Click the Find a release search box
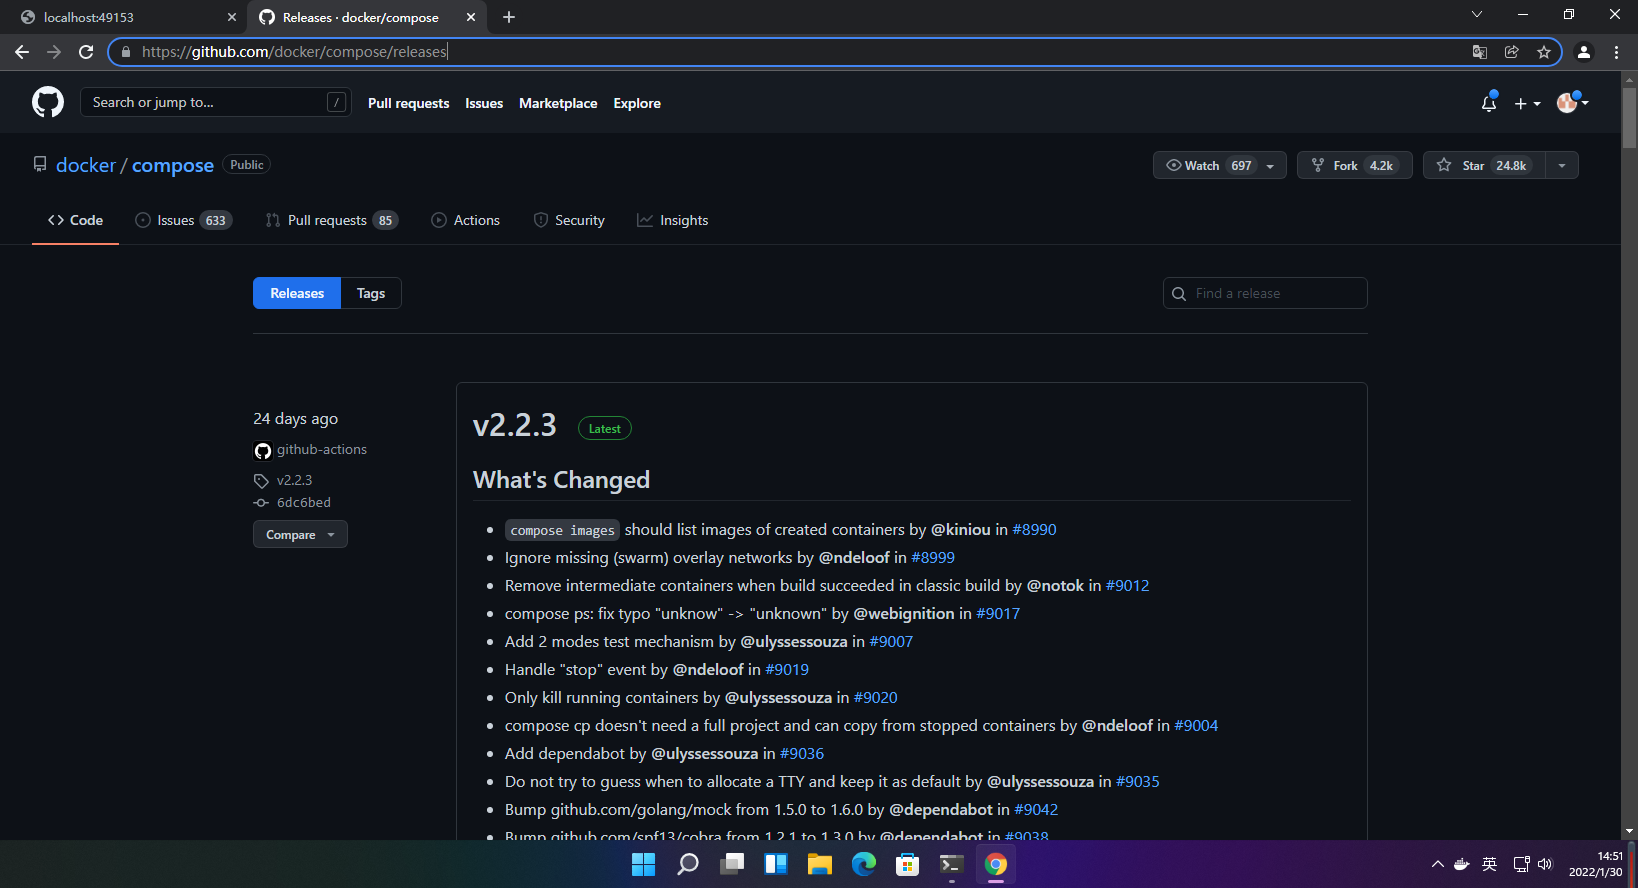 1265,293
